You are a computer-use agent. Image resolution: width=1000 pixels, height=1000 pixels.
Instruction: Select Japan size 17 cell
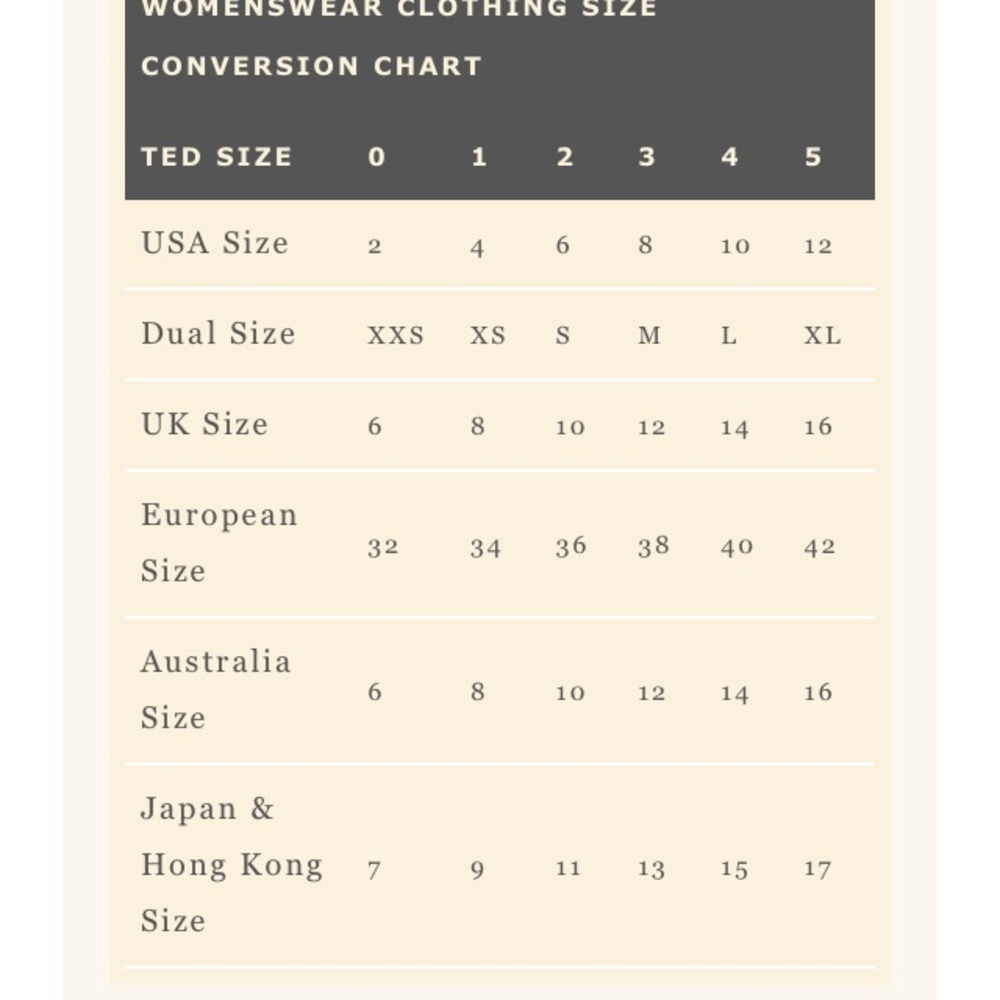(x=817, y=869)
